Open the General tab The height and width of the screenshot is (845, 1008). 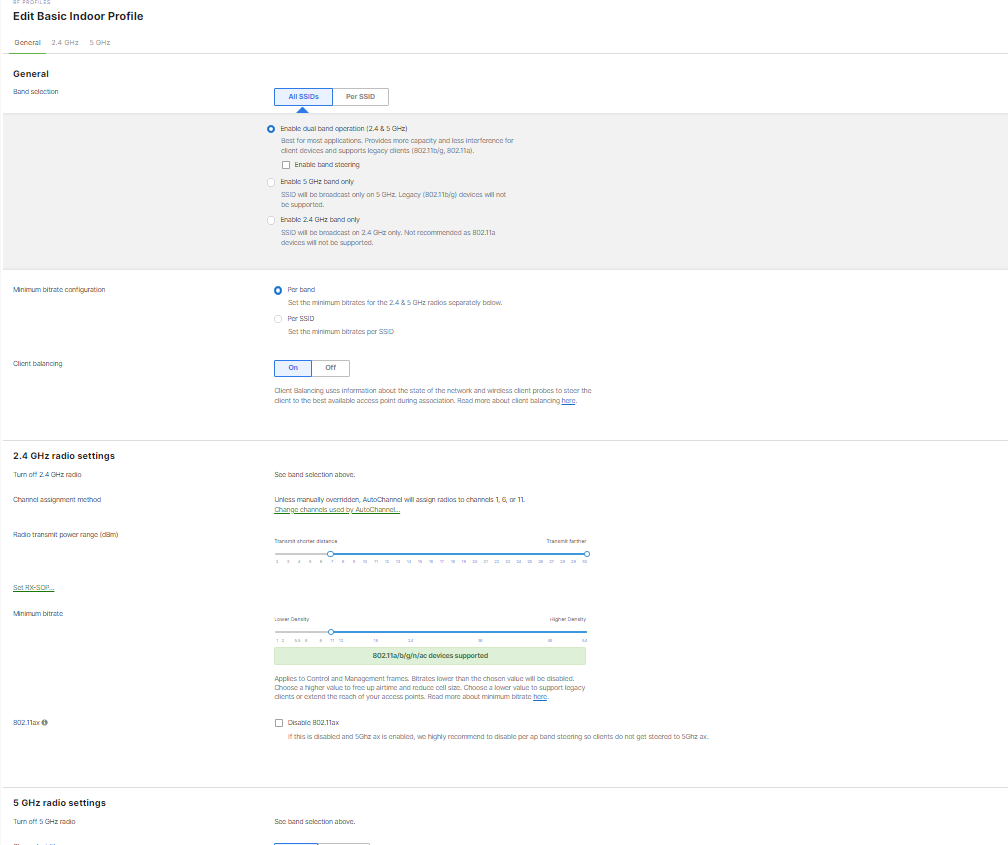(x=26, y=43)
